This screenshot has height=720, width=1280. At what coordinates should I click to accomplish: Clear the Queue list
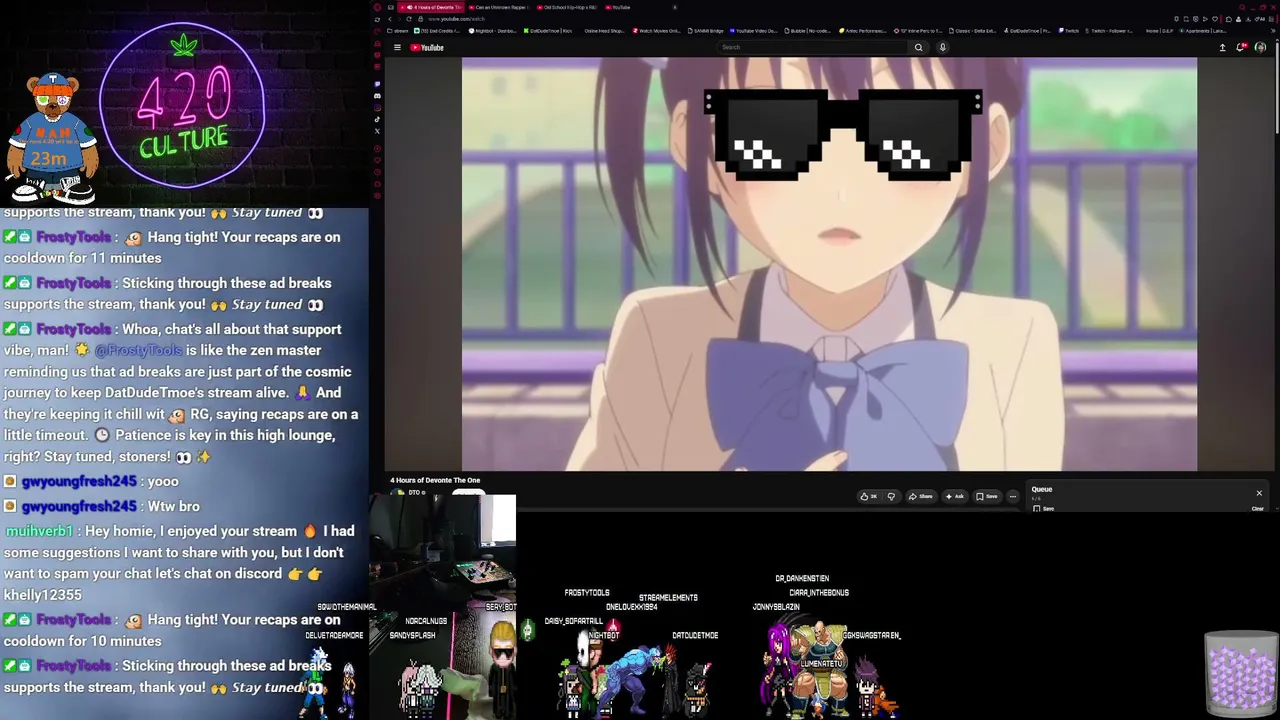pyautogui.click(x=1258, y=509)
